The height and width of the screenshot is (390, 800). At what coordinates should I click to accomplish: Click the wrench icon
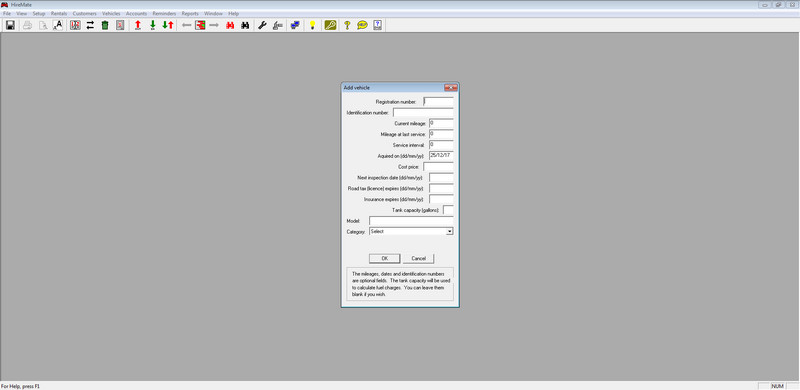pos(262,25)
